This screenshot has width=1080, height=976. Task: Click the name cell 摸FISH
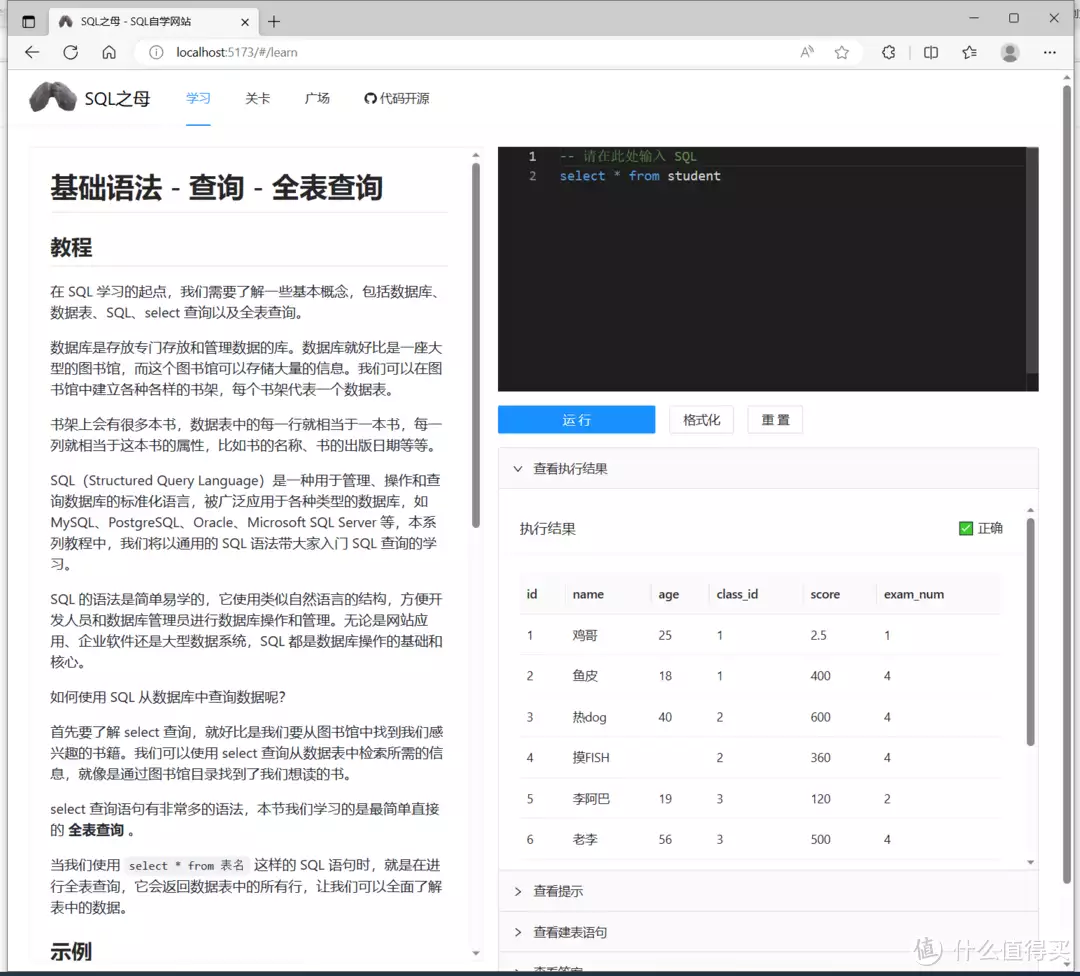coord(591,758)
